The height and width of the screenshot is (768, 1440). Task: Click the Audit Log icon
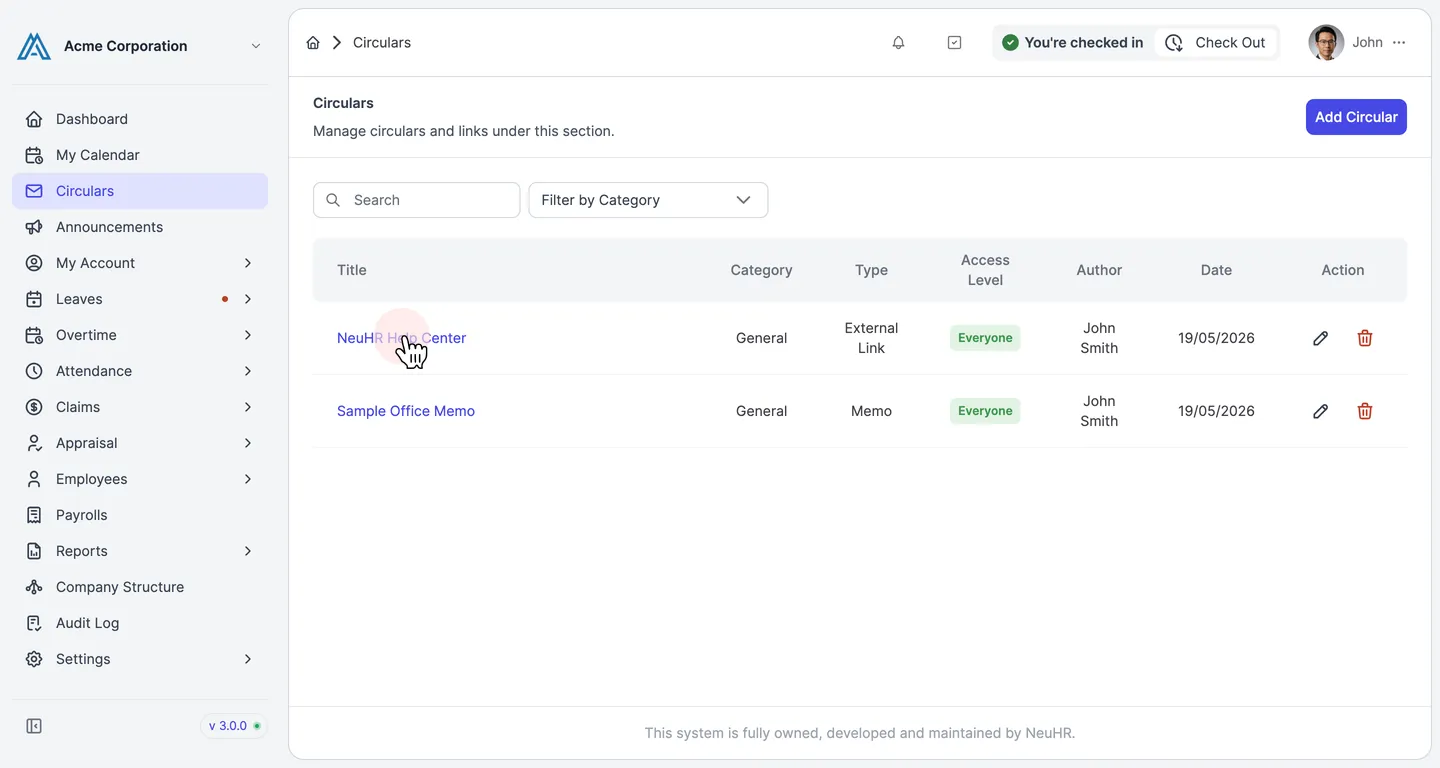(x=34, y=623)
